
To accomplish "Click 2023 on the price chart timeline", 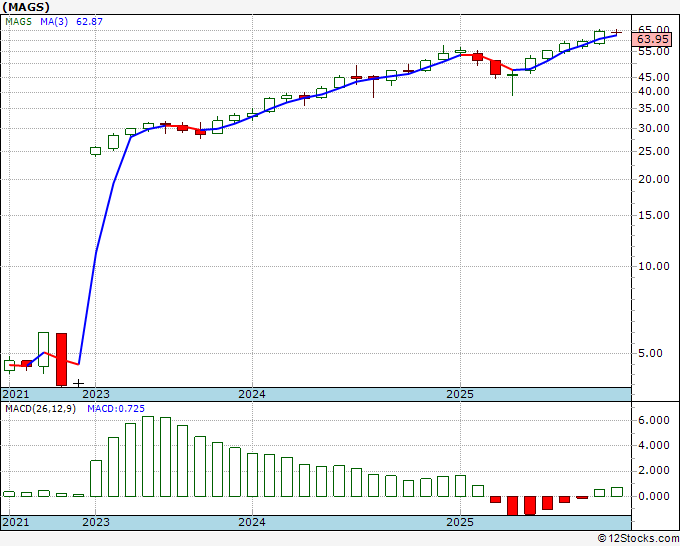I will 96,394.
